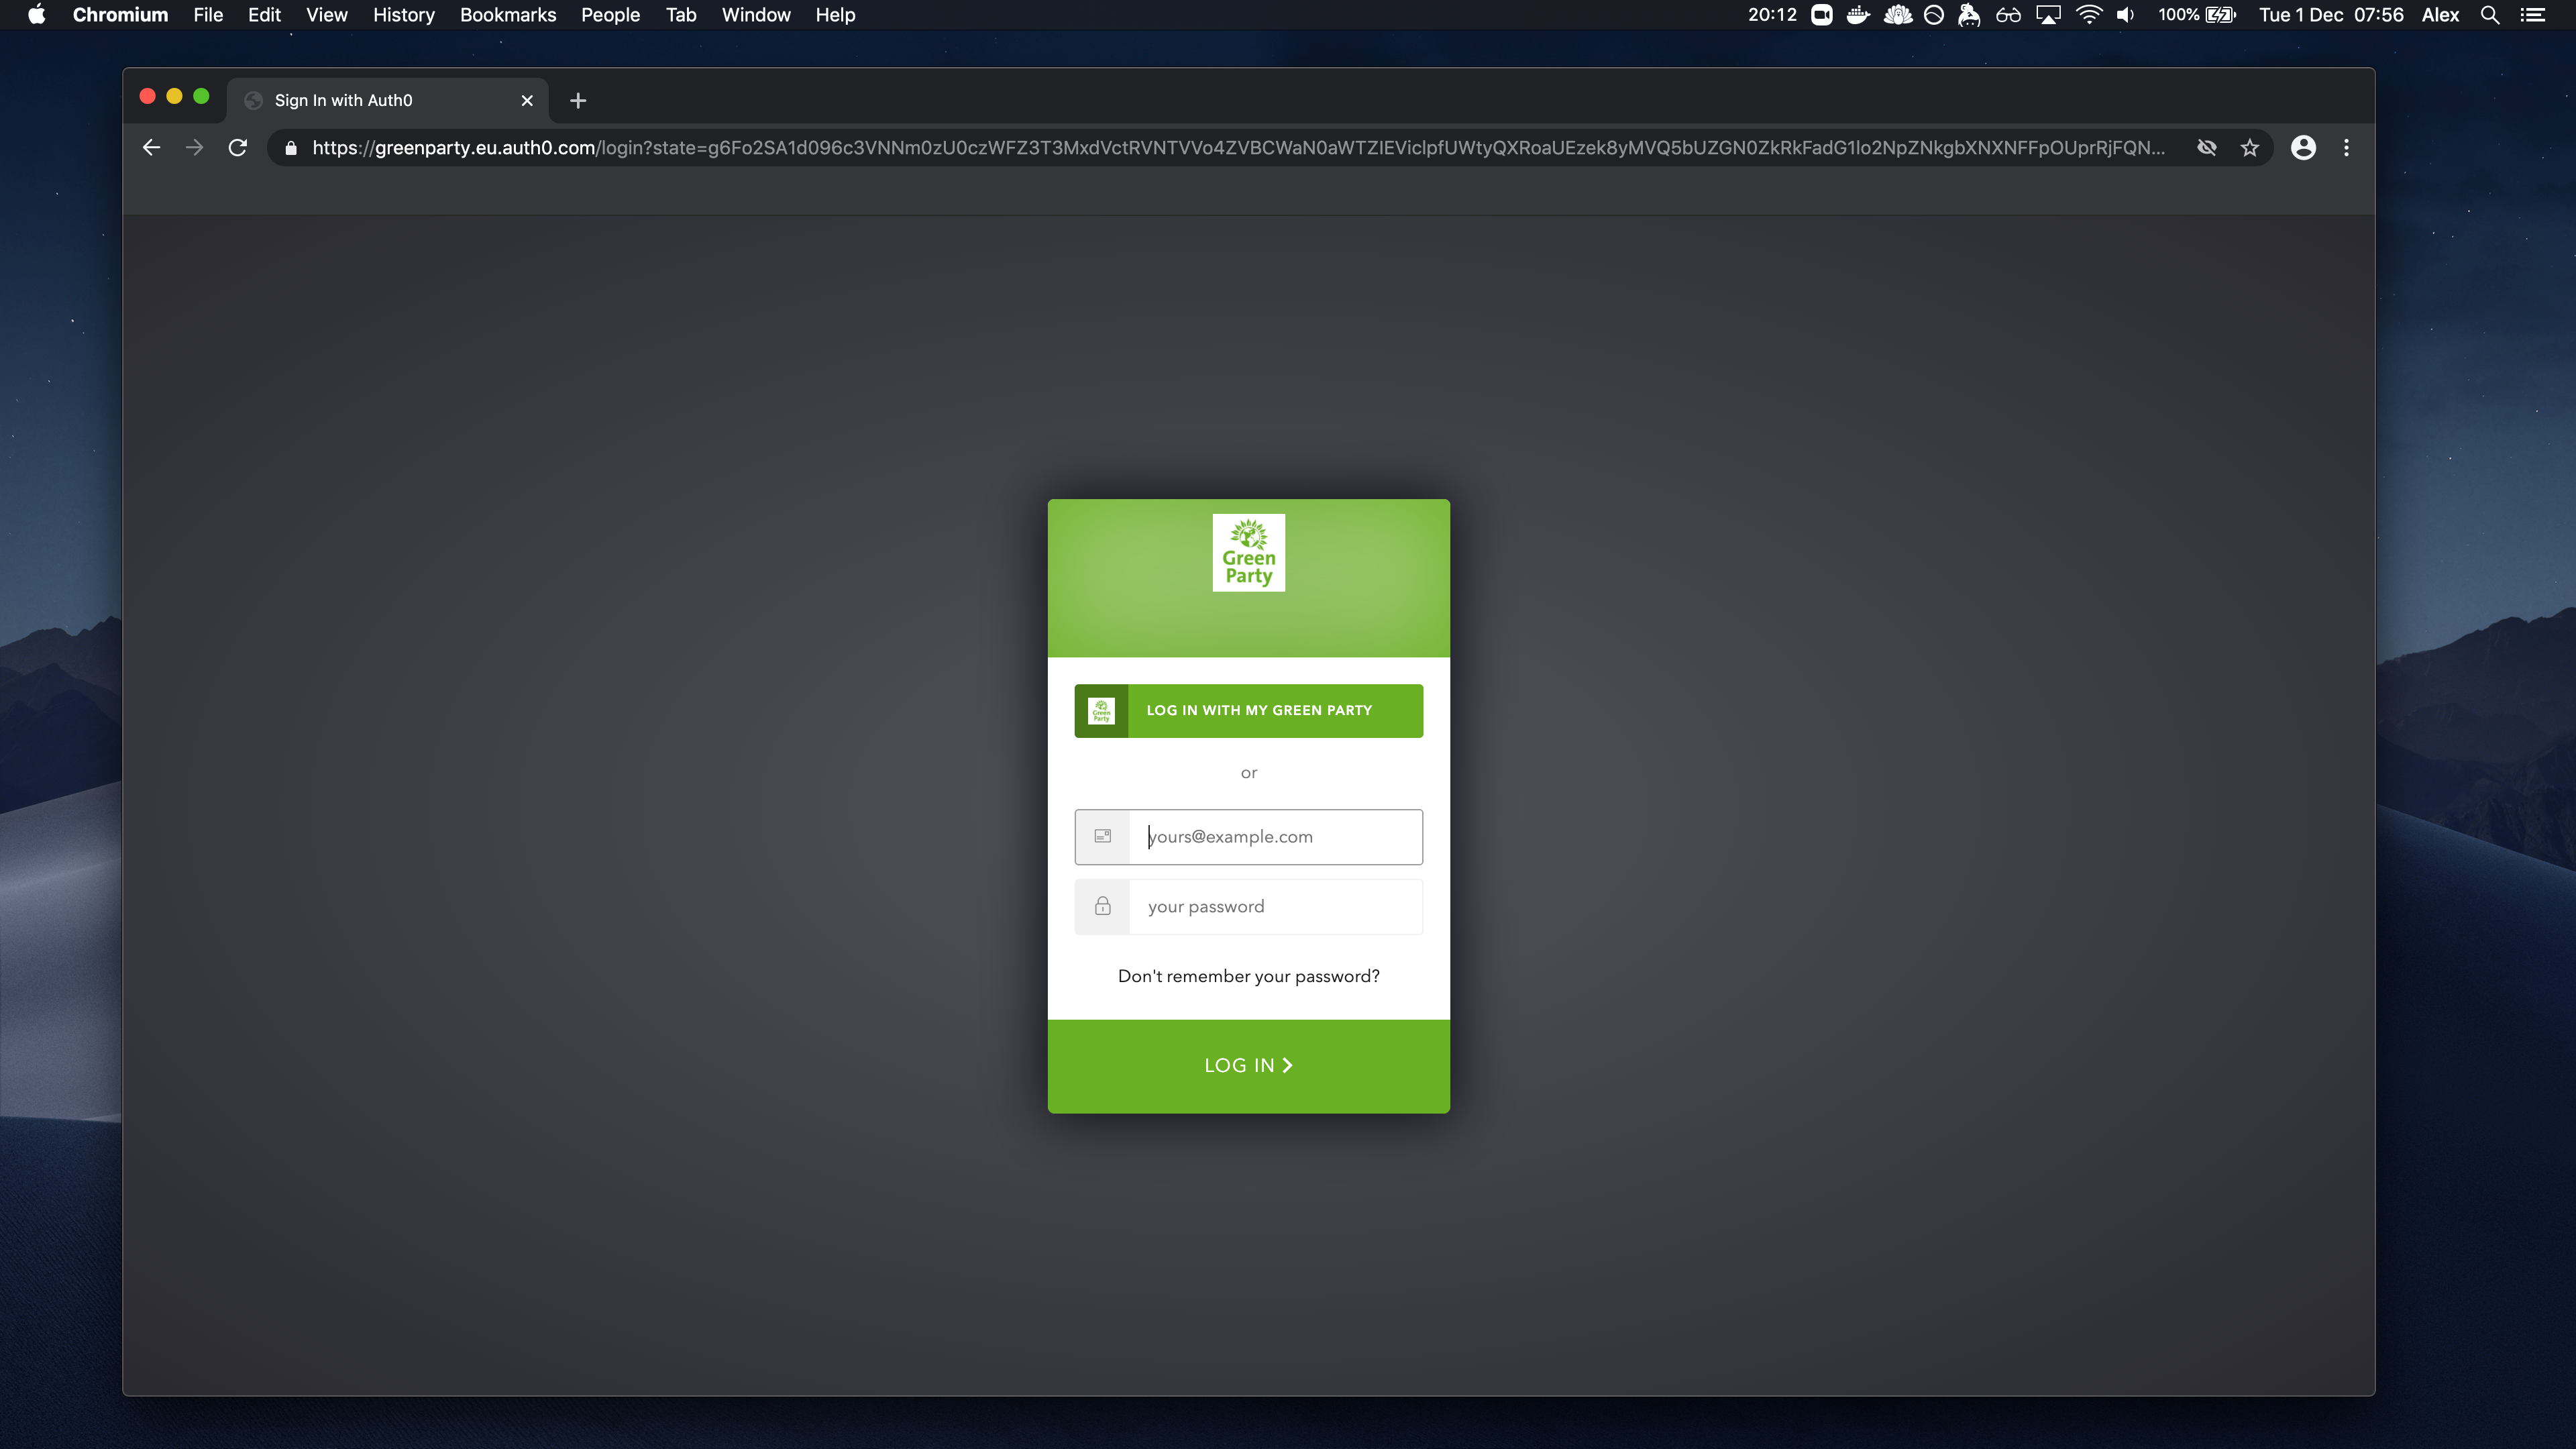Open the Chromium application menu
Viewport: 2576px width, 1449px height.
(120, 15)
